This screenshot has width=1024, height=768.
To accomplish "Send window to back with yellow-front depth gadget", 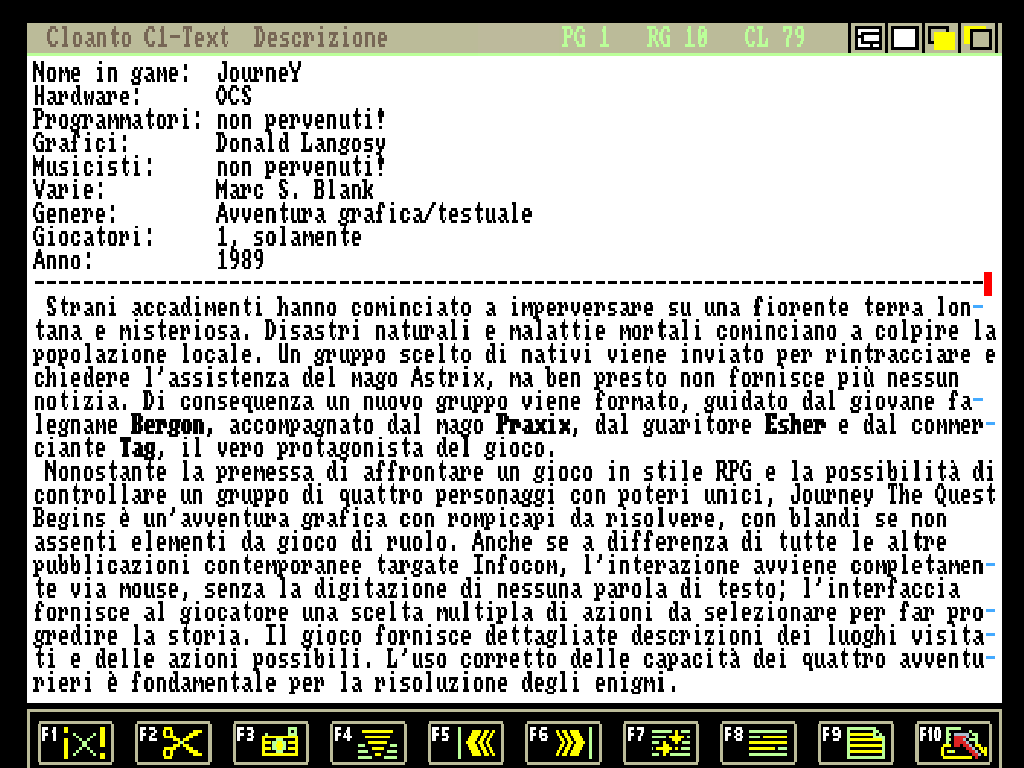I will click(942, 39).
